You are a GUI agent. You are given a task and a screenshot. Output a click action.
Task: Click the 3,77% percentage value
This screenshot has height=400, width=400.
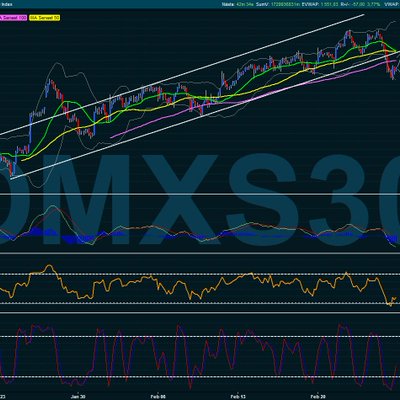373,4
